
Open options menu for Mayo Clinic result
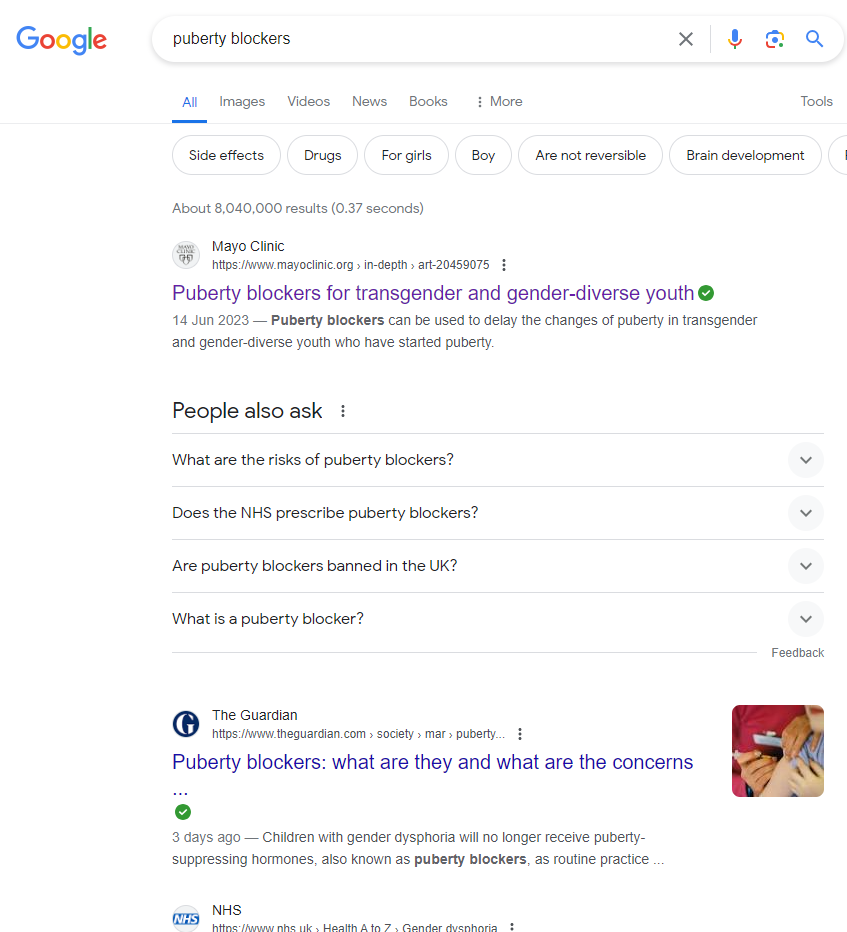pyautogui.click(x=504, y=265)
